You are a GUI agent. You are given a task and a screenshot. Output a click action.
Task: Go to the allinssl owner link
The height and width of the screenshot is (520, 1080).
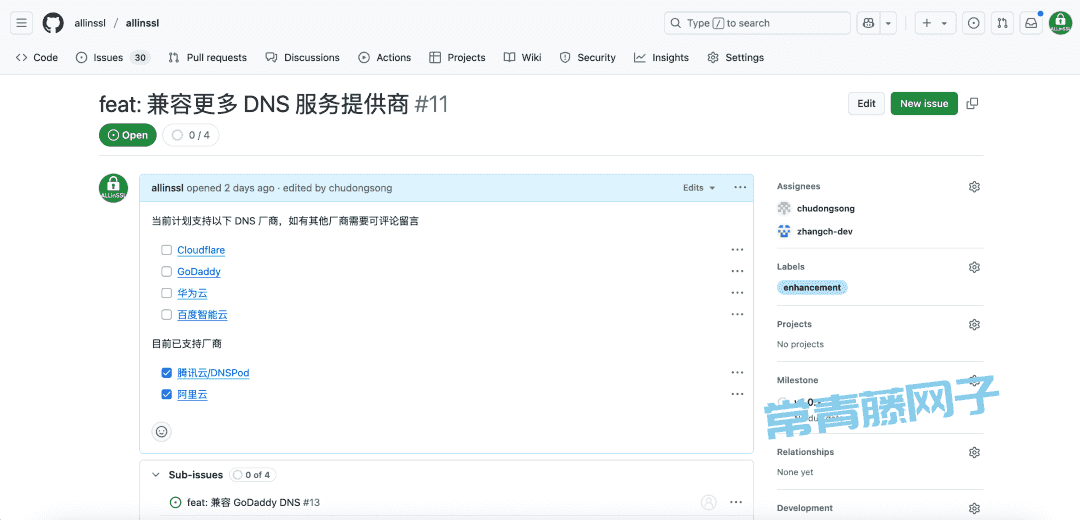coord(90,23)
